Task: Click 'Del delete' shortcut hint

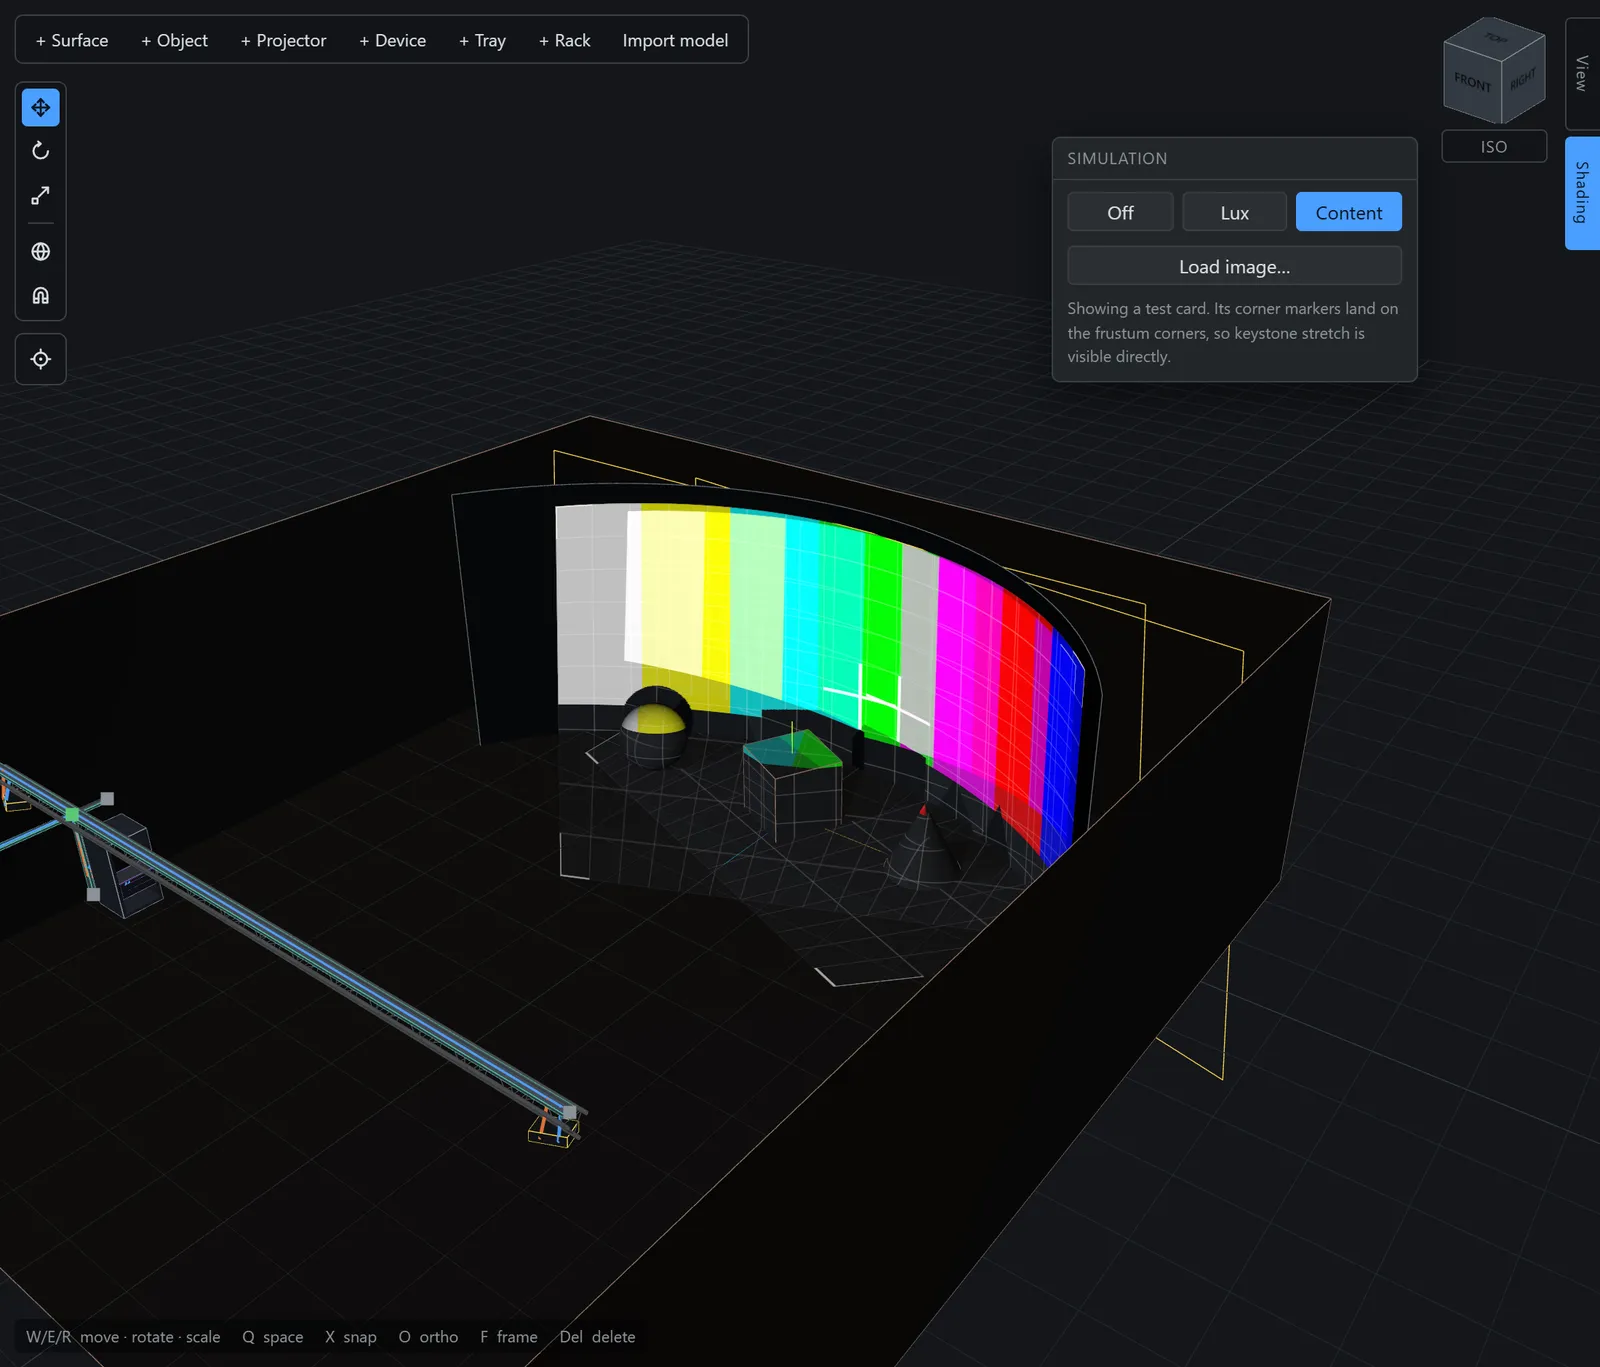Action: (x=598, y=1337)
